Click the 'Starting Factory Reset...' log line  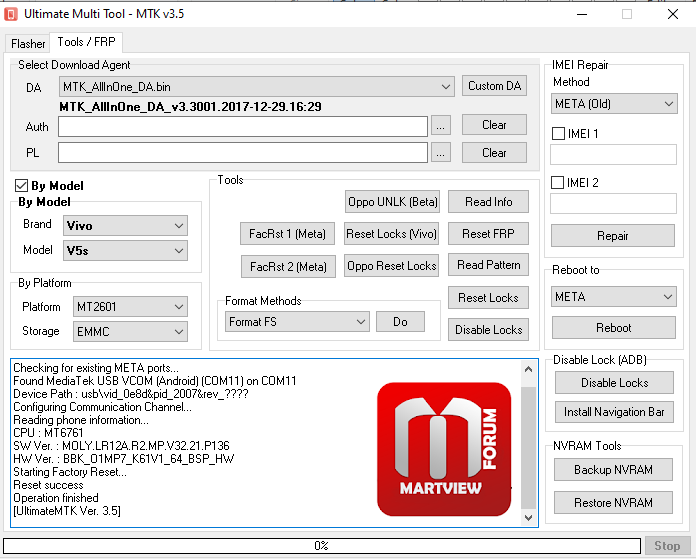pyautogui.click(x=70, y=472)
